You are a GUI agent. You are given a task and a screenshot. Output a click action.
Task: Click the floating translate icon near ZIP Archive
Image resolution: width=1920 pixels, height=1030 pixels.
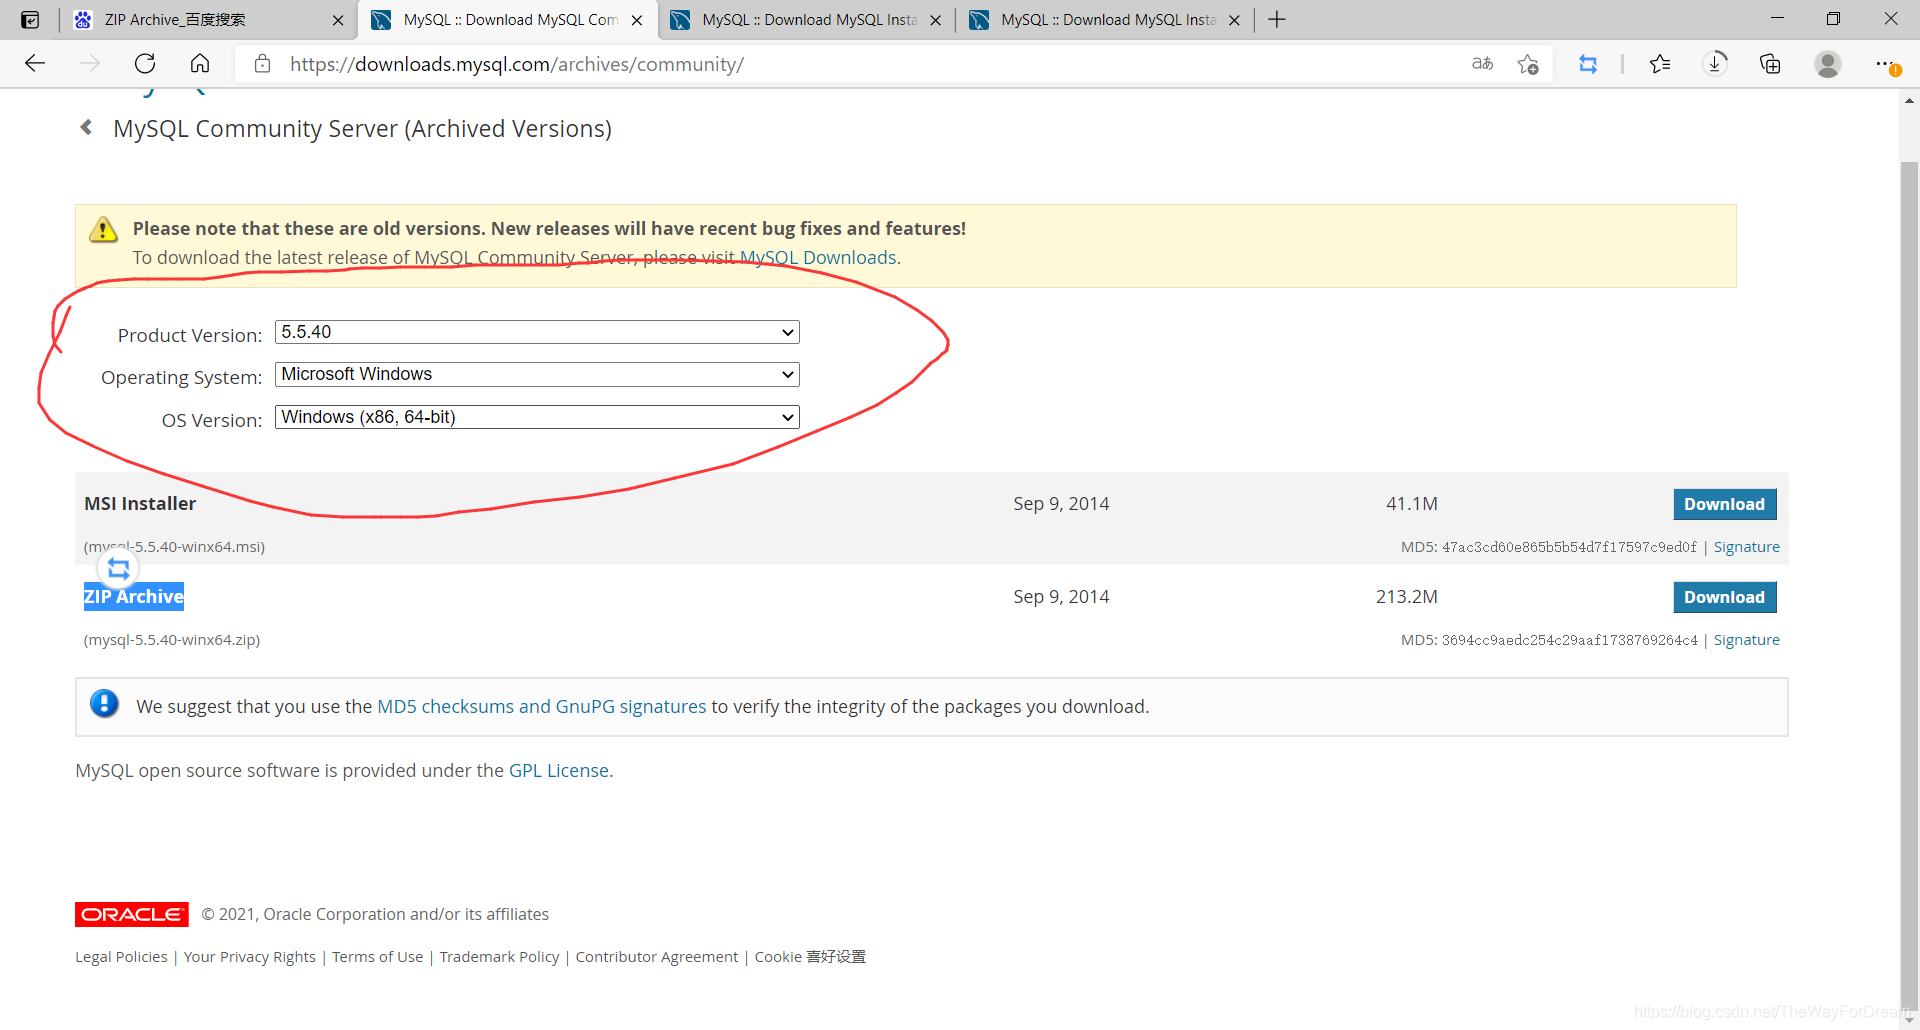118,569
